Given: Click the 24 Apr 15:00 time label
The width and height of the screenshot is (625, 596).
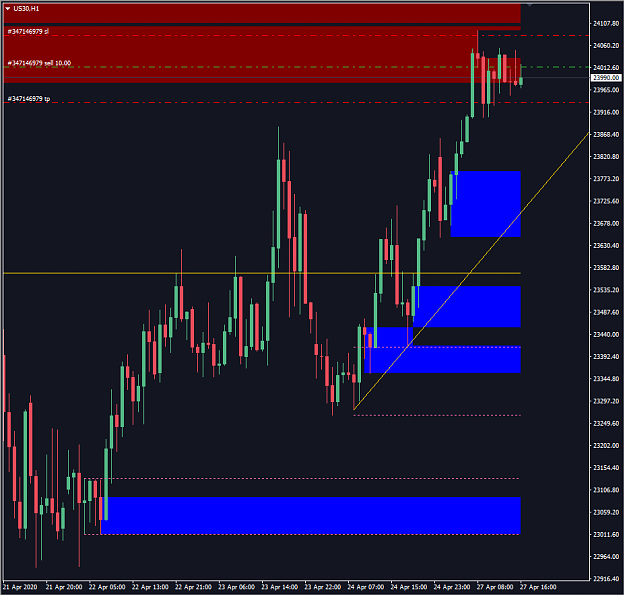Looking at the screenshot, I should pyautogui.click(x=409, y=588).
